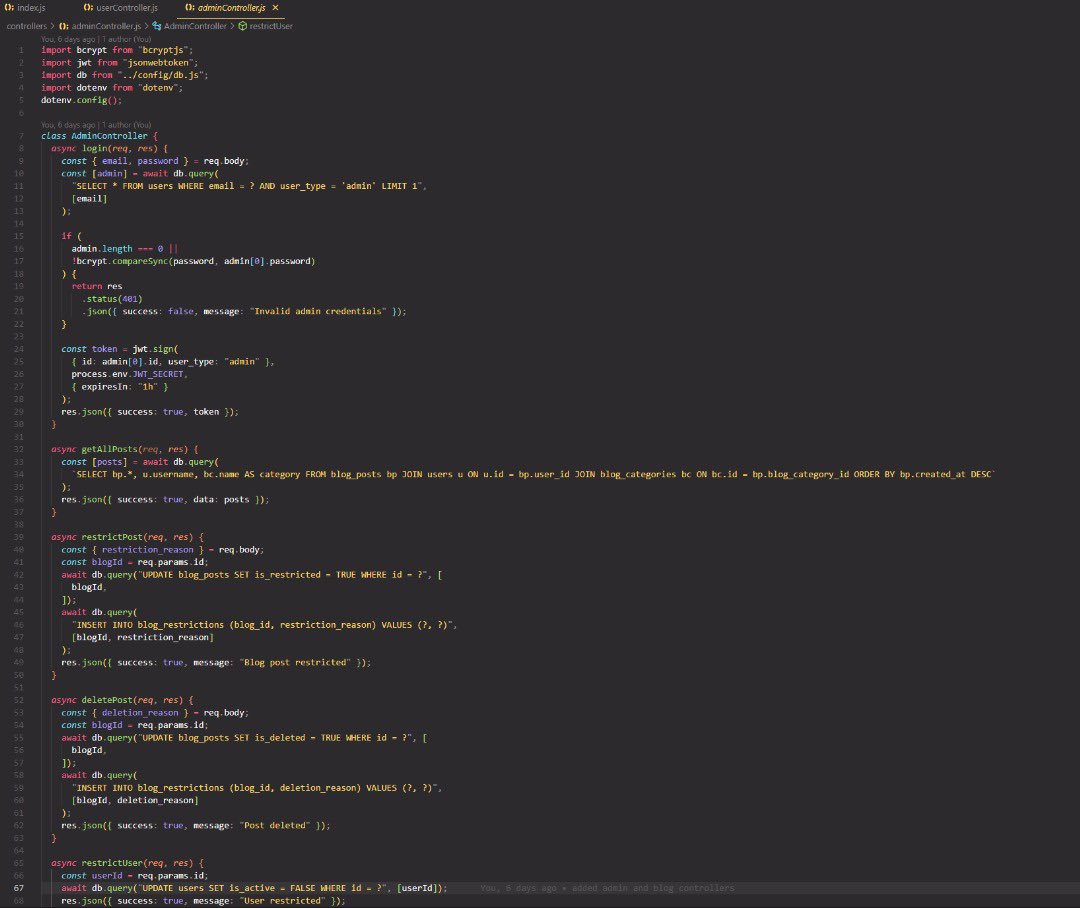Click line number 7 in the gutter
Image resolution: width=1080 pixels, height=908 pixels.
[21, 136]
